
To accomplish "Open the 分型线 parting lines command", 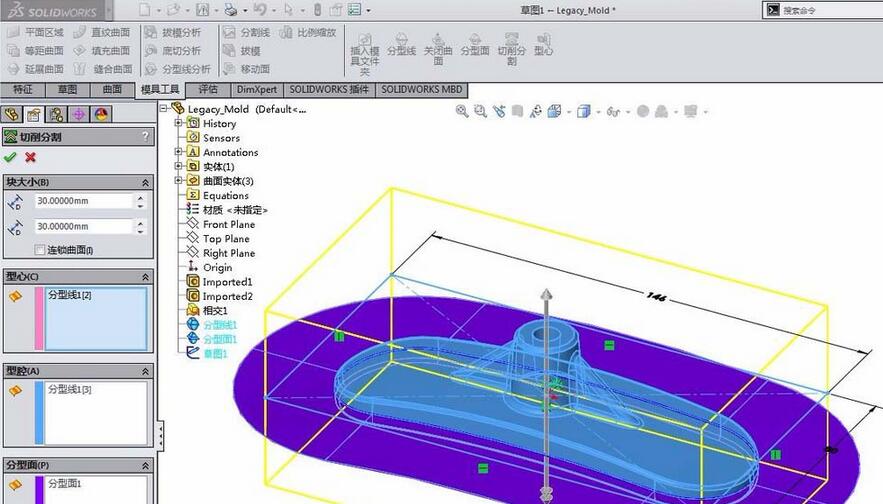I will 402,45.
